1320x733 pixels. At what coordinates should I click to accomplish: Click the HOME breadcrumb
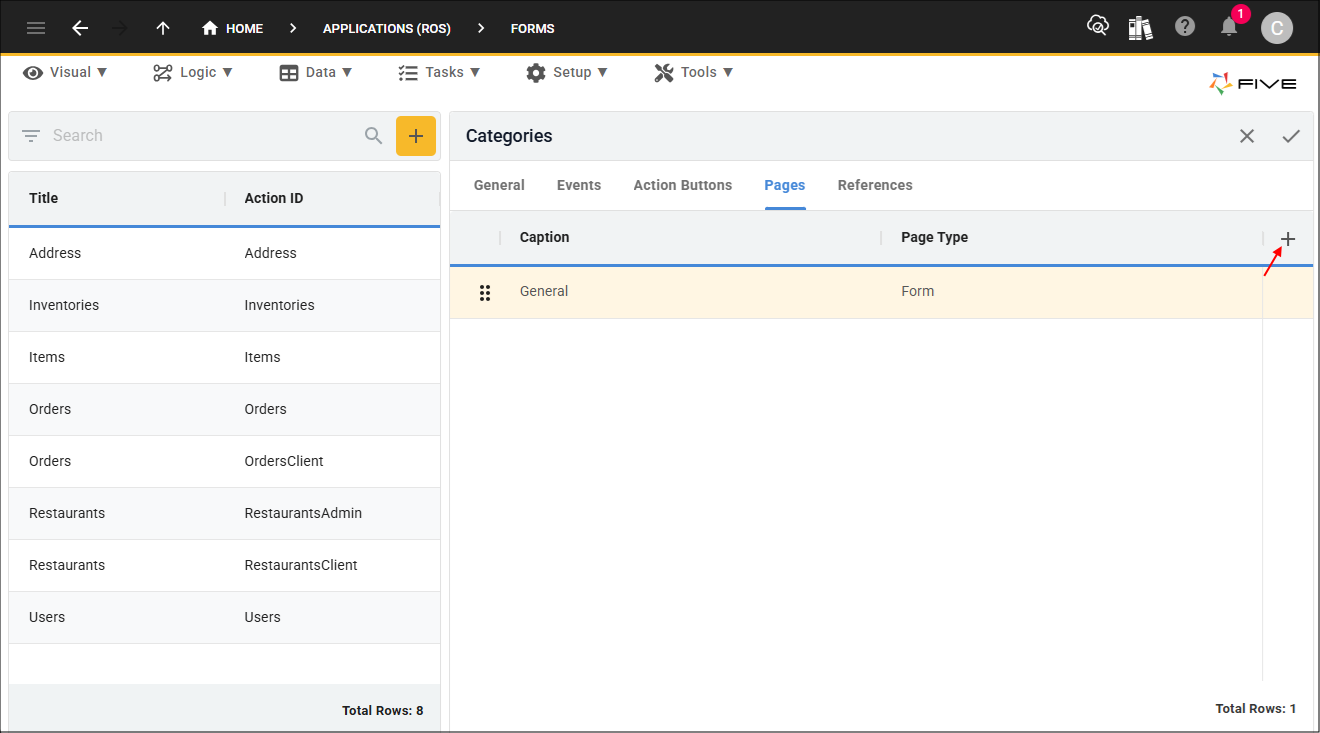[232, 28]
